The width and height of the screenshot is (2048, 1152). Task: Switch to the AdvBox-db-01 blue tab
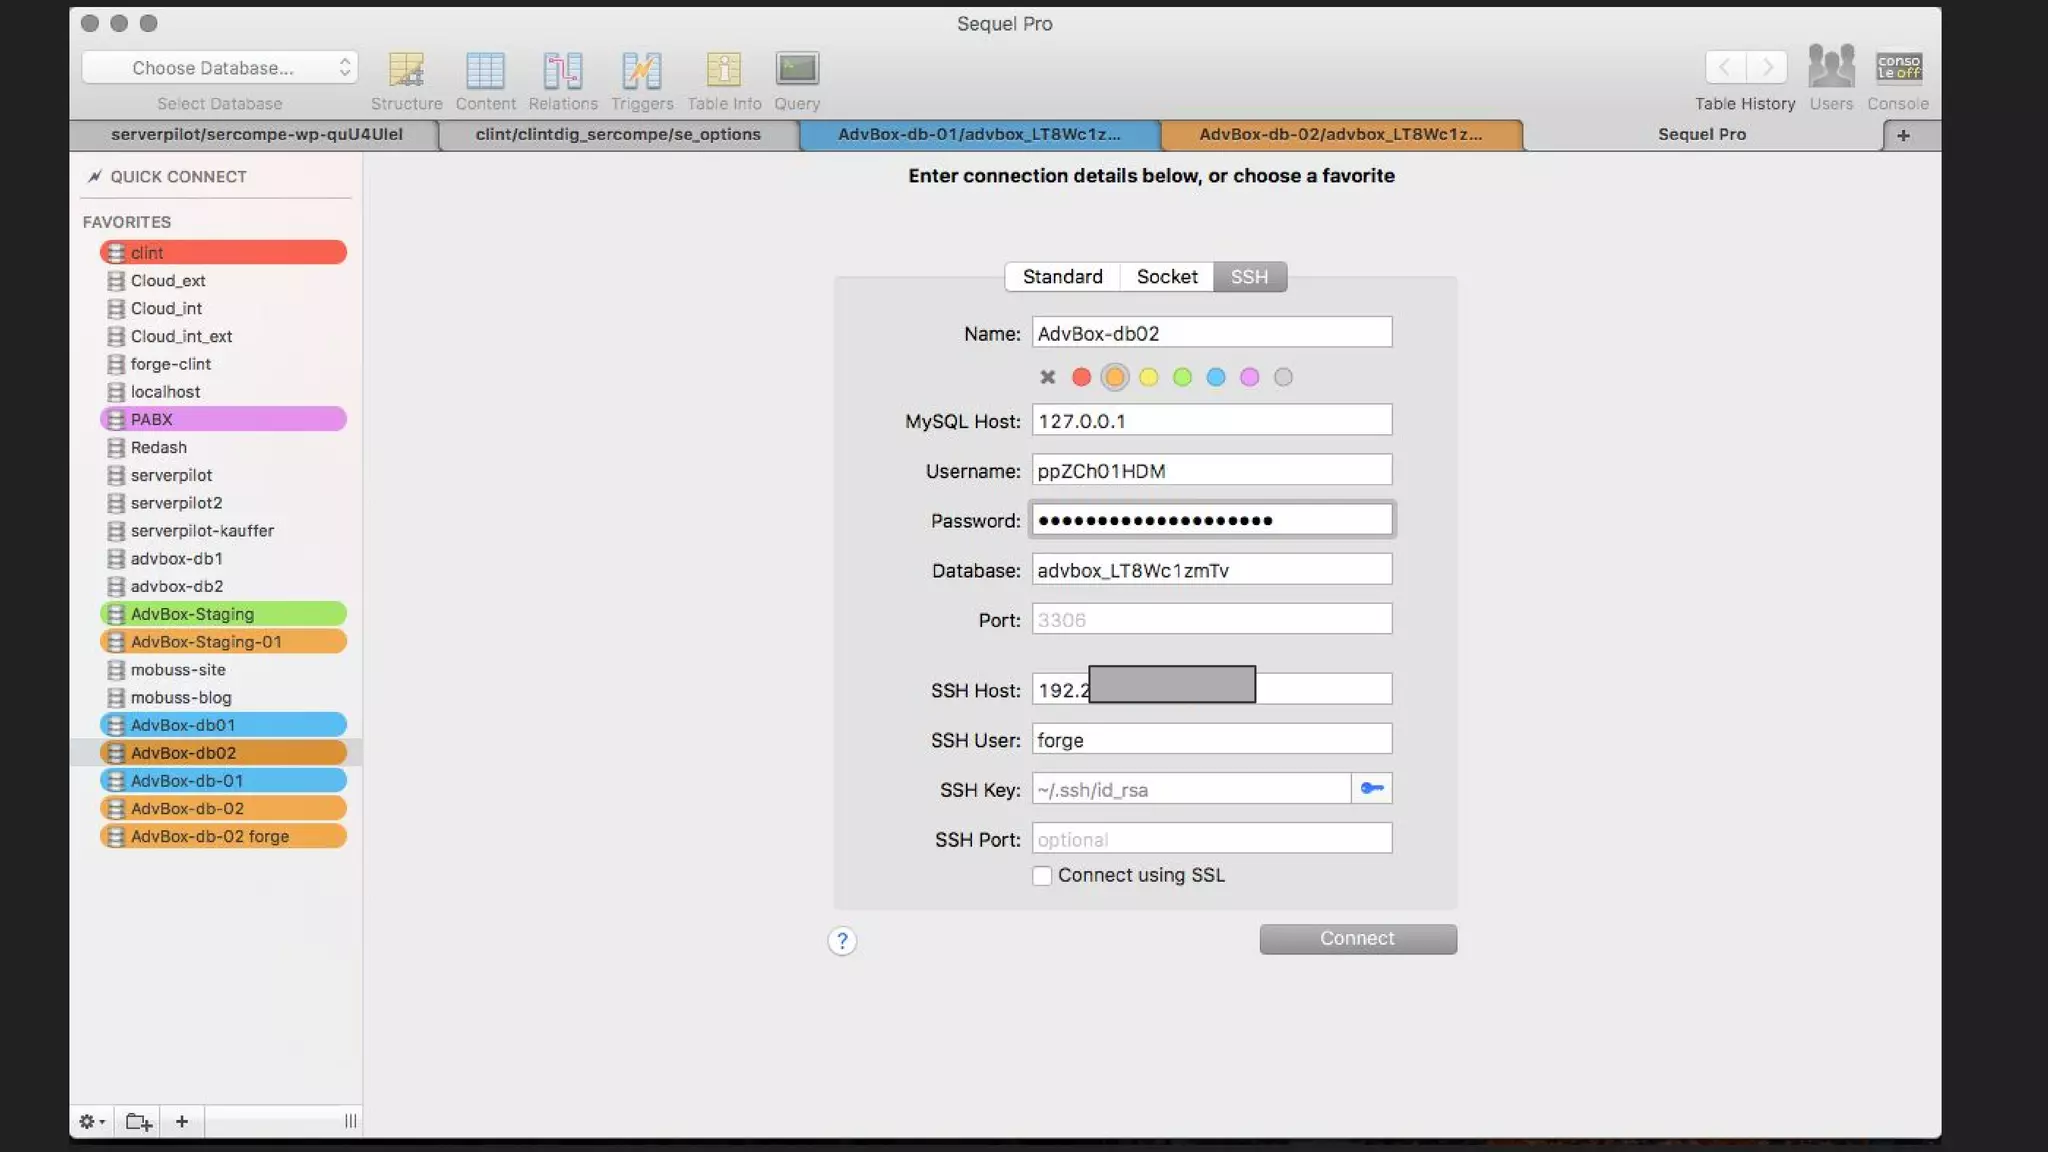(979, 135)
